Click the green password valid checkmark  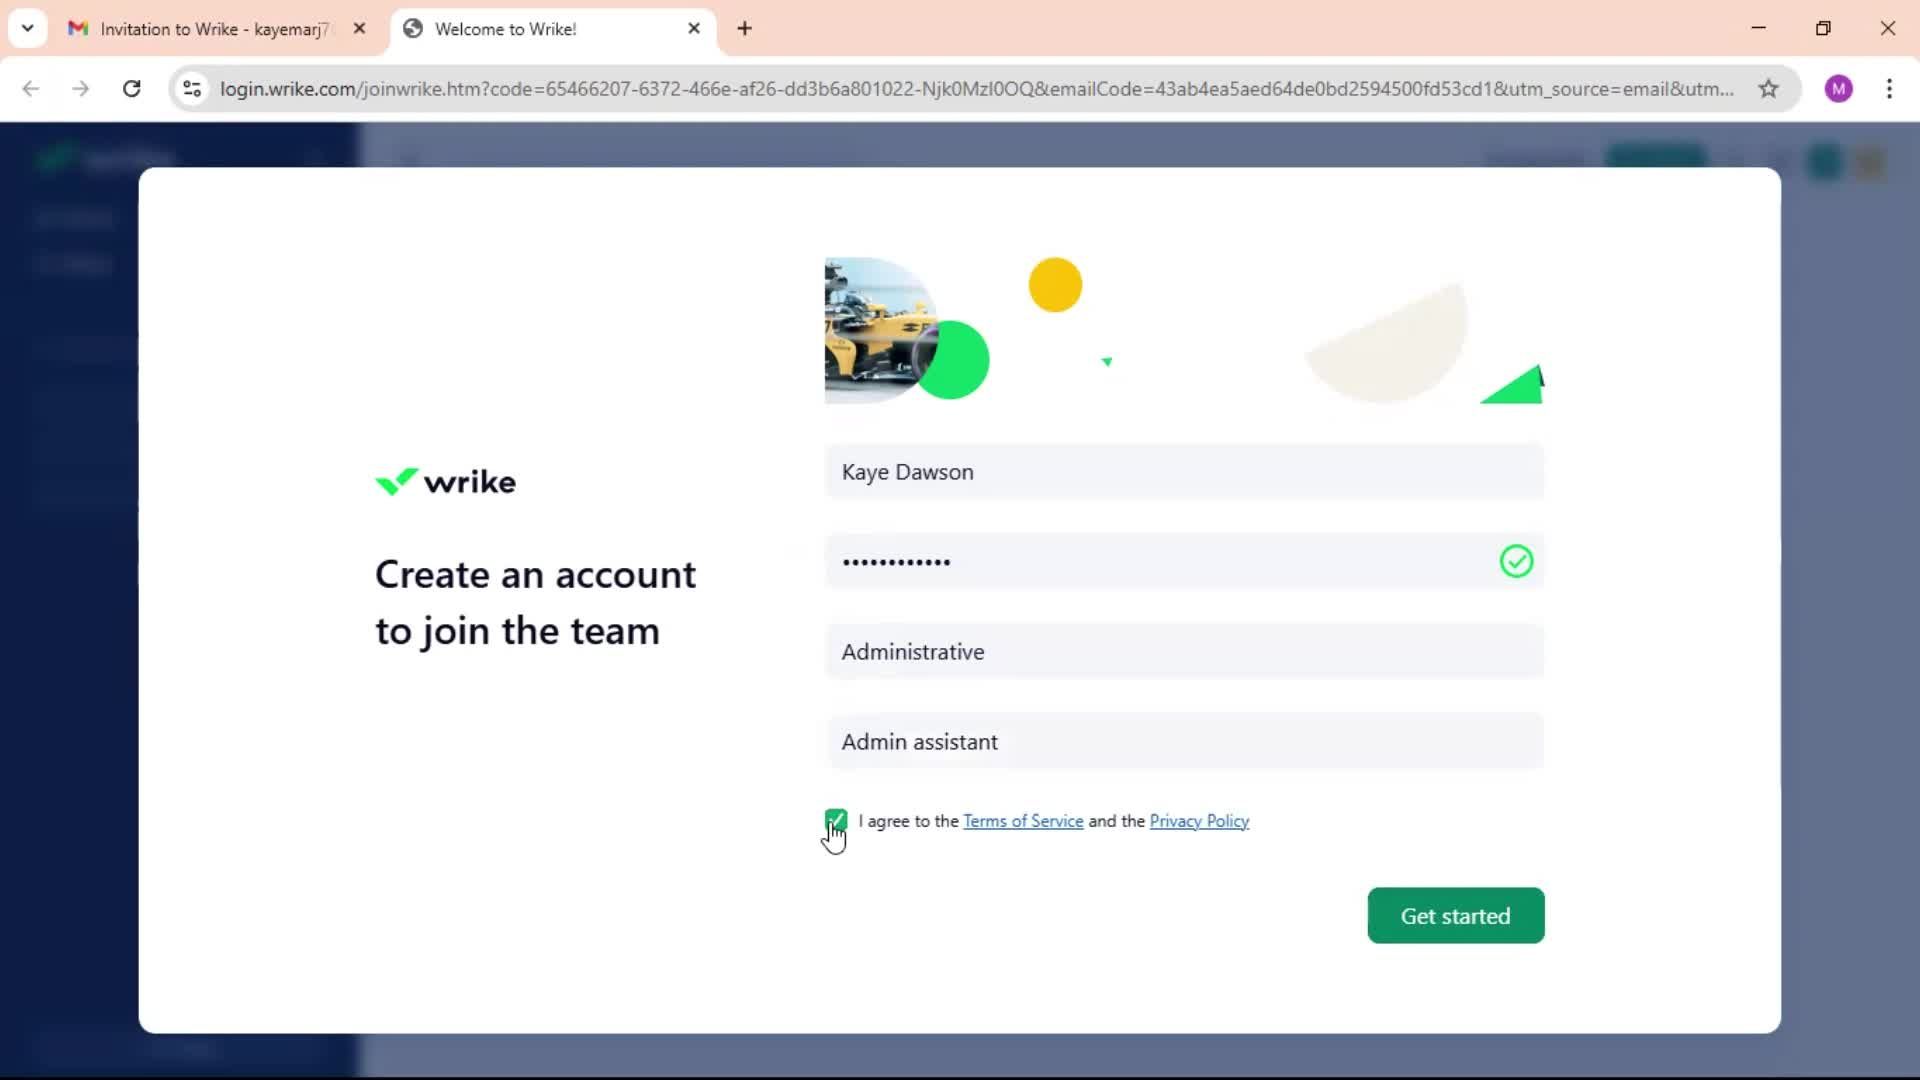1516,561
